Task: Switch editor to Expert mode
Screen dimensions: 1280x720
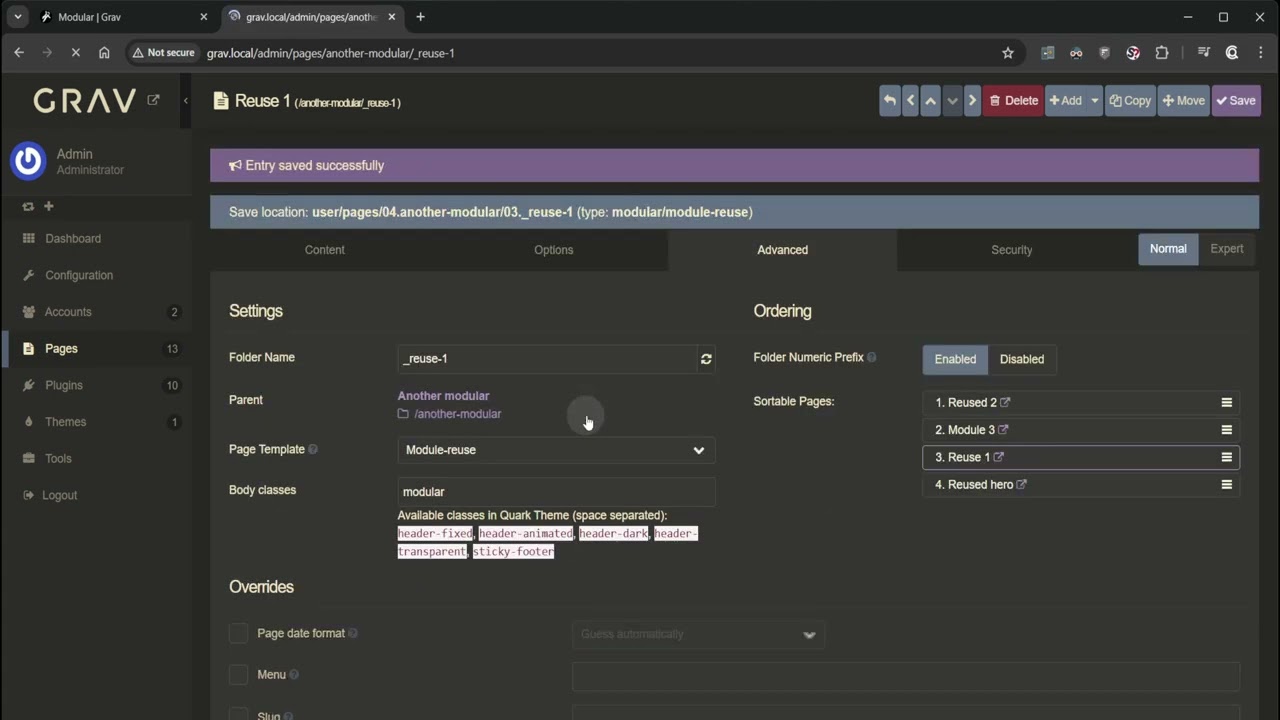Action: (1227, 249)
